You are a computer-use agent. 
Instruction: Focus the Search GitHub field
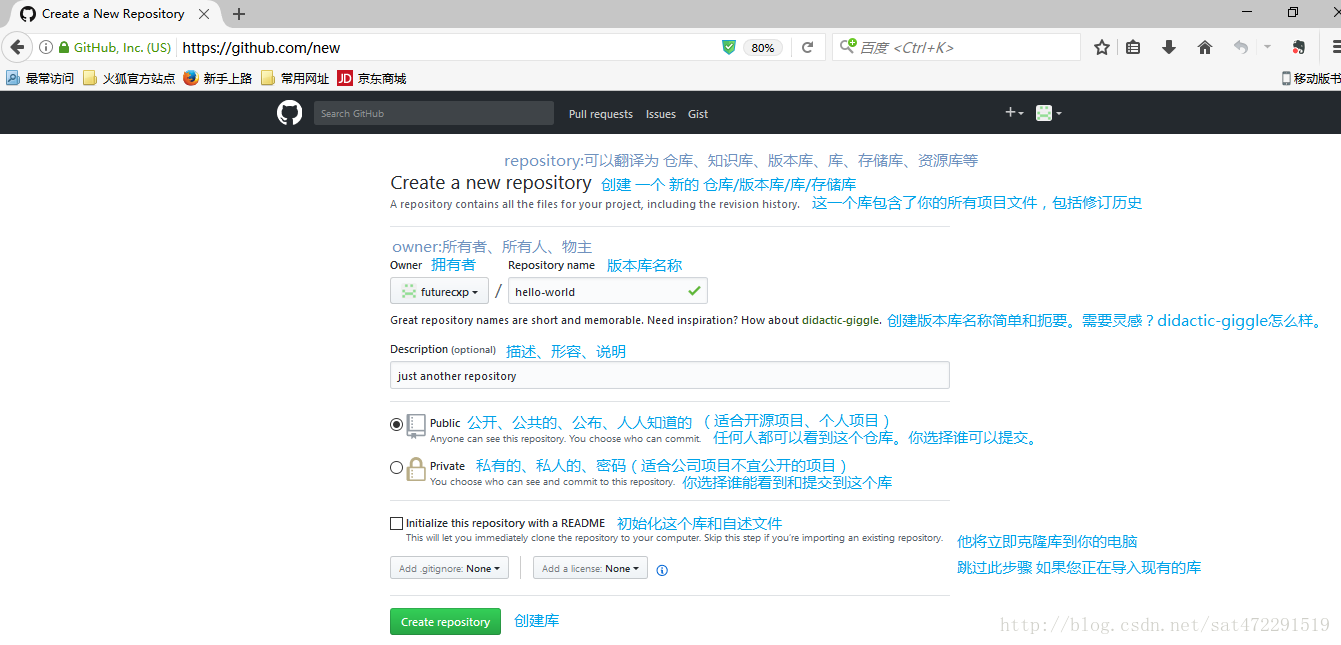pos(434,113)
